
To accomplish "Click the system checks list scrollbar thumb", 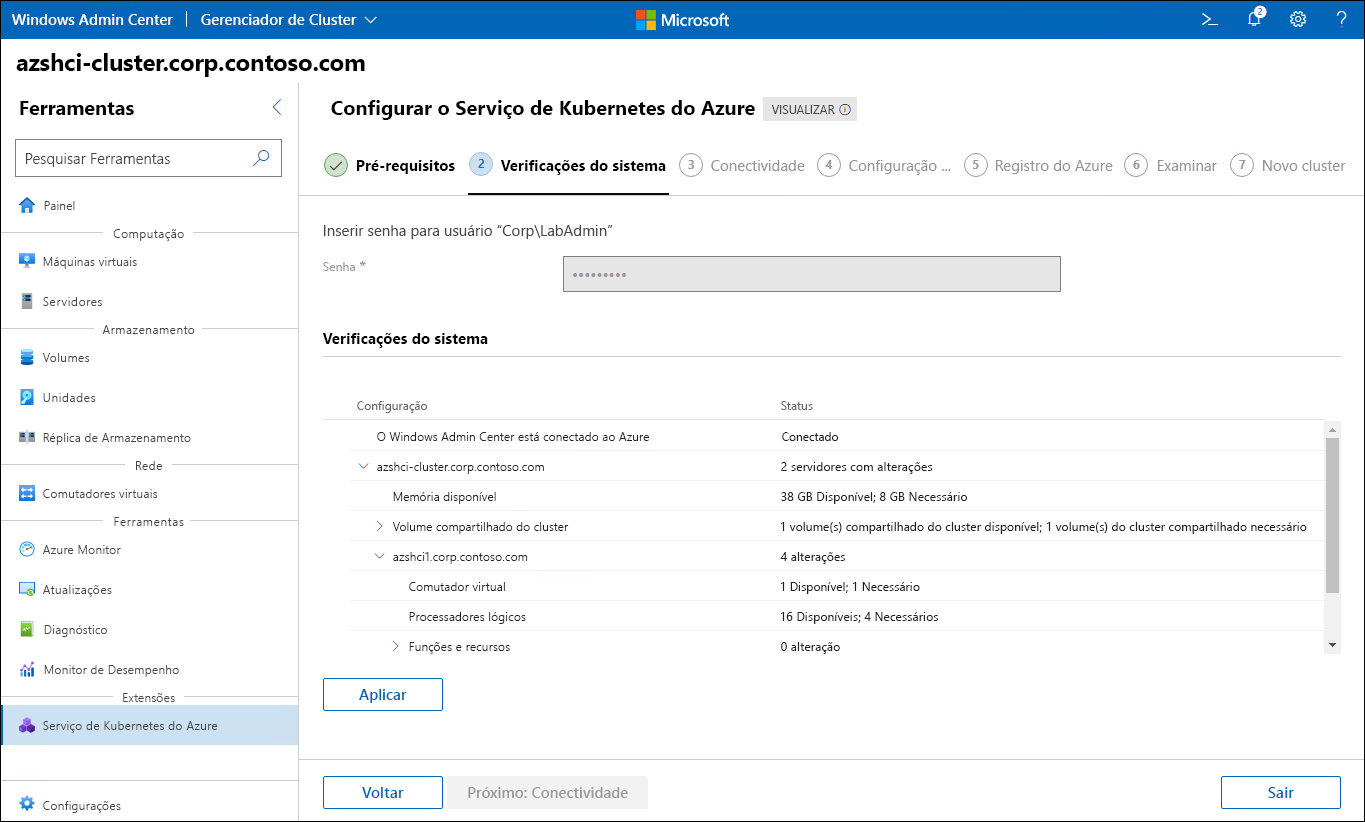I will point(1332,515).
